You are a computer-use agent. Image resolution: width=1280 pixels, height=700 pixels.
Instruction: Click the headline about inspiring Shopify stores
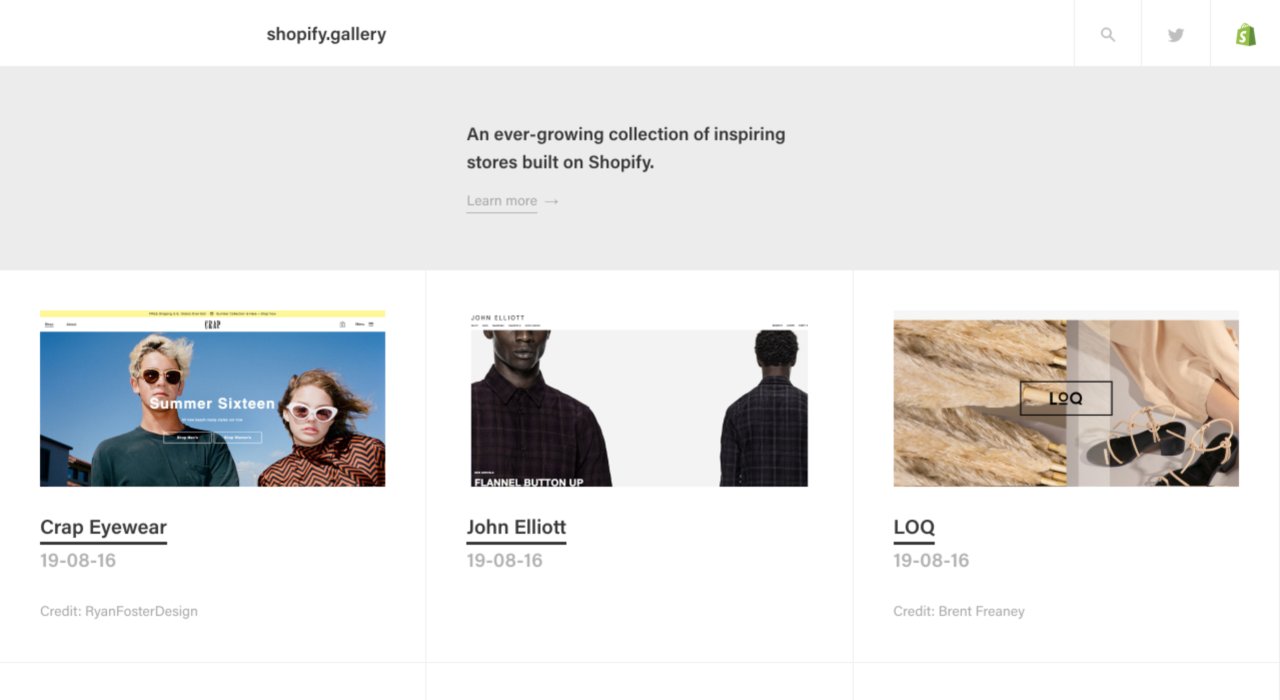point(626,148)
